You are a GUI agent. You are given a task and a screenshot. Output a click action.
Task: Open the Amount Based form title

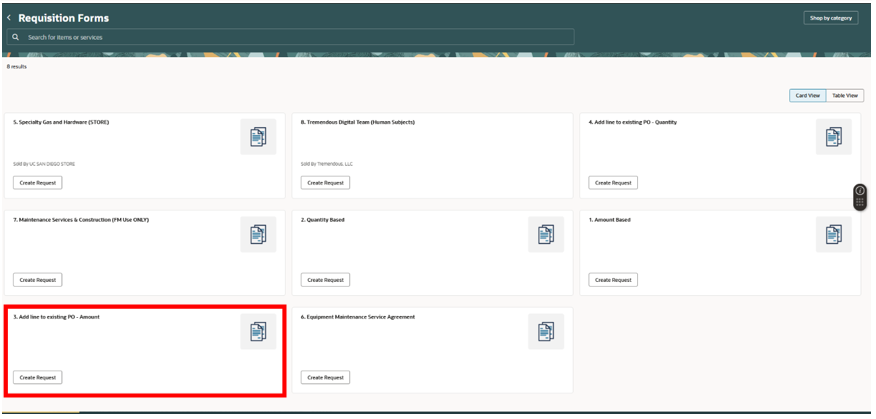(610, 219)
